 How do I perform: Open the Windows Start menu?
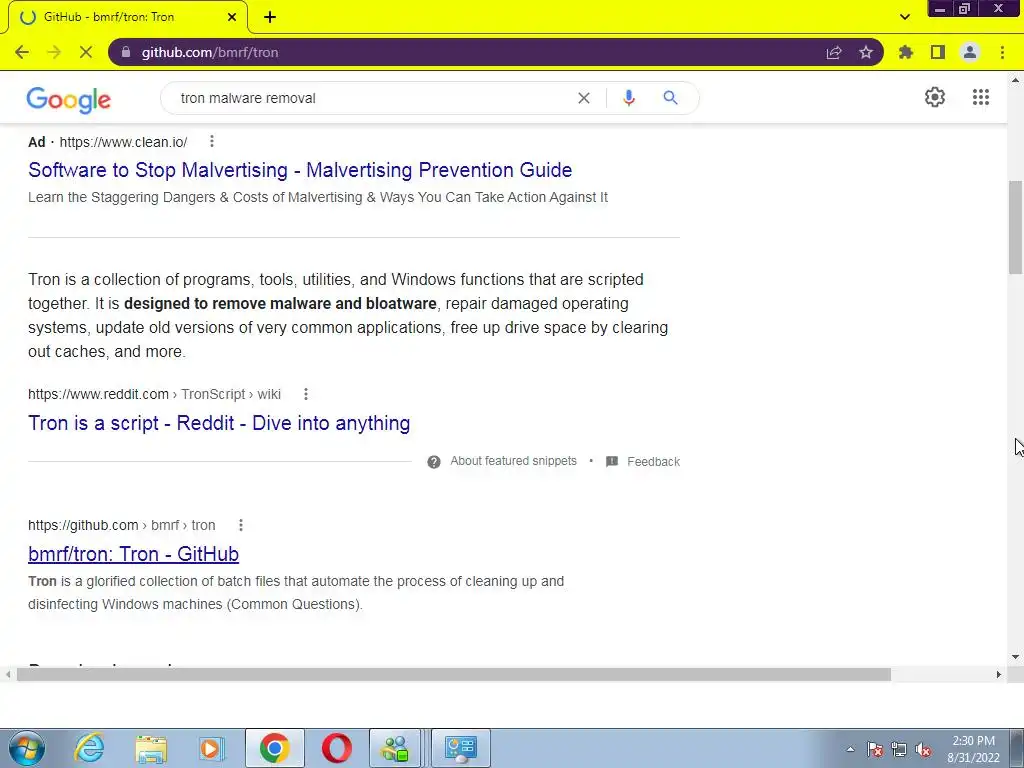coord(27,748)
